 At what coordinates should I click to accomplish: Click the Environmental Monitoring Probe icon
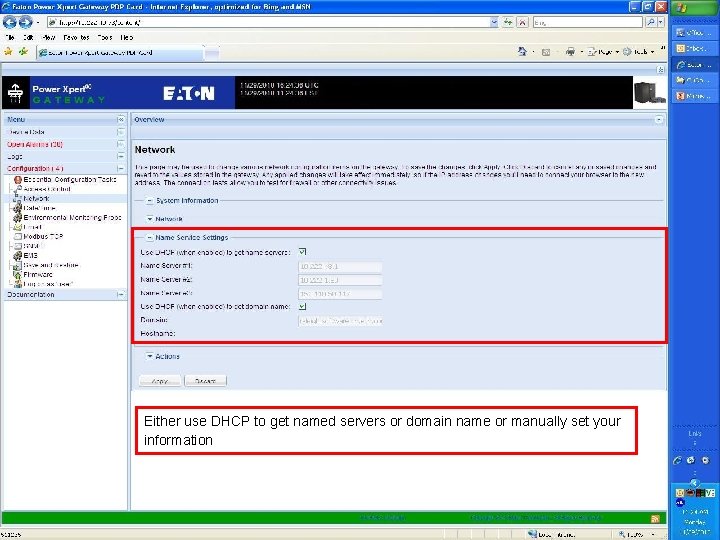tap(17, 218)
